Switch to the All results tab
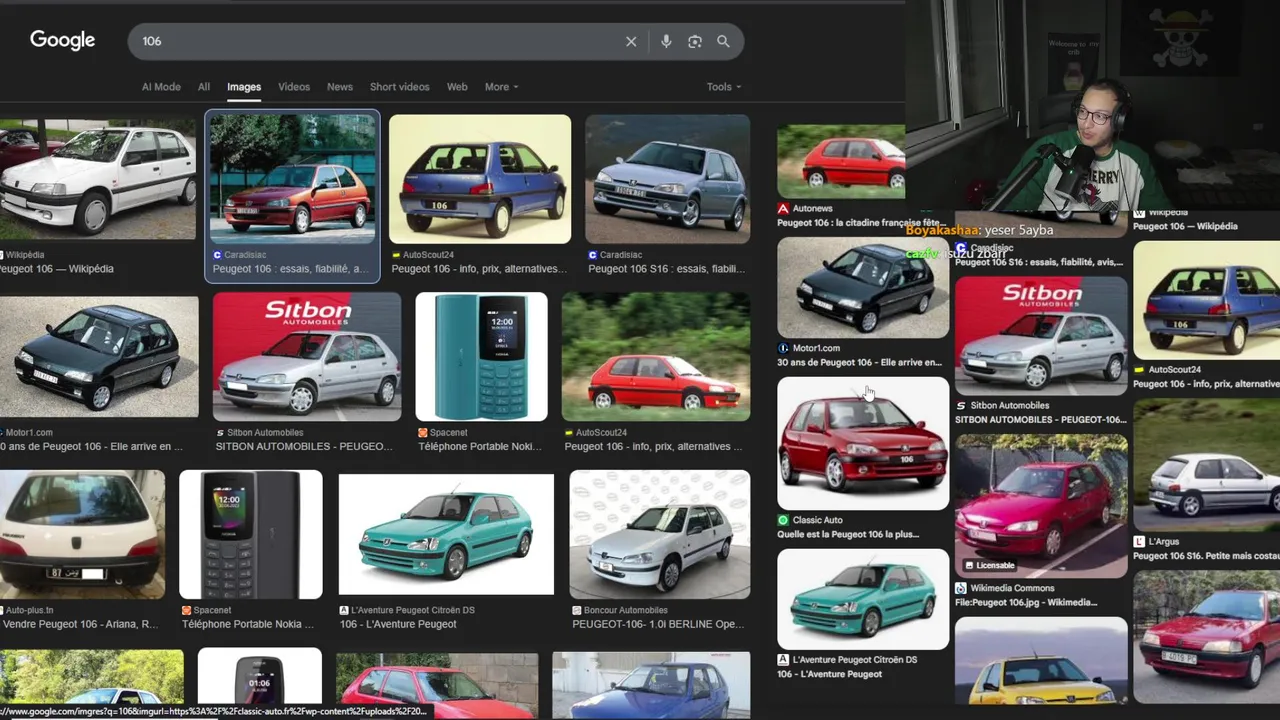Screen dimensions: 1280x720 click(204, 87)
